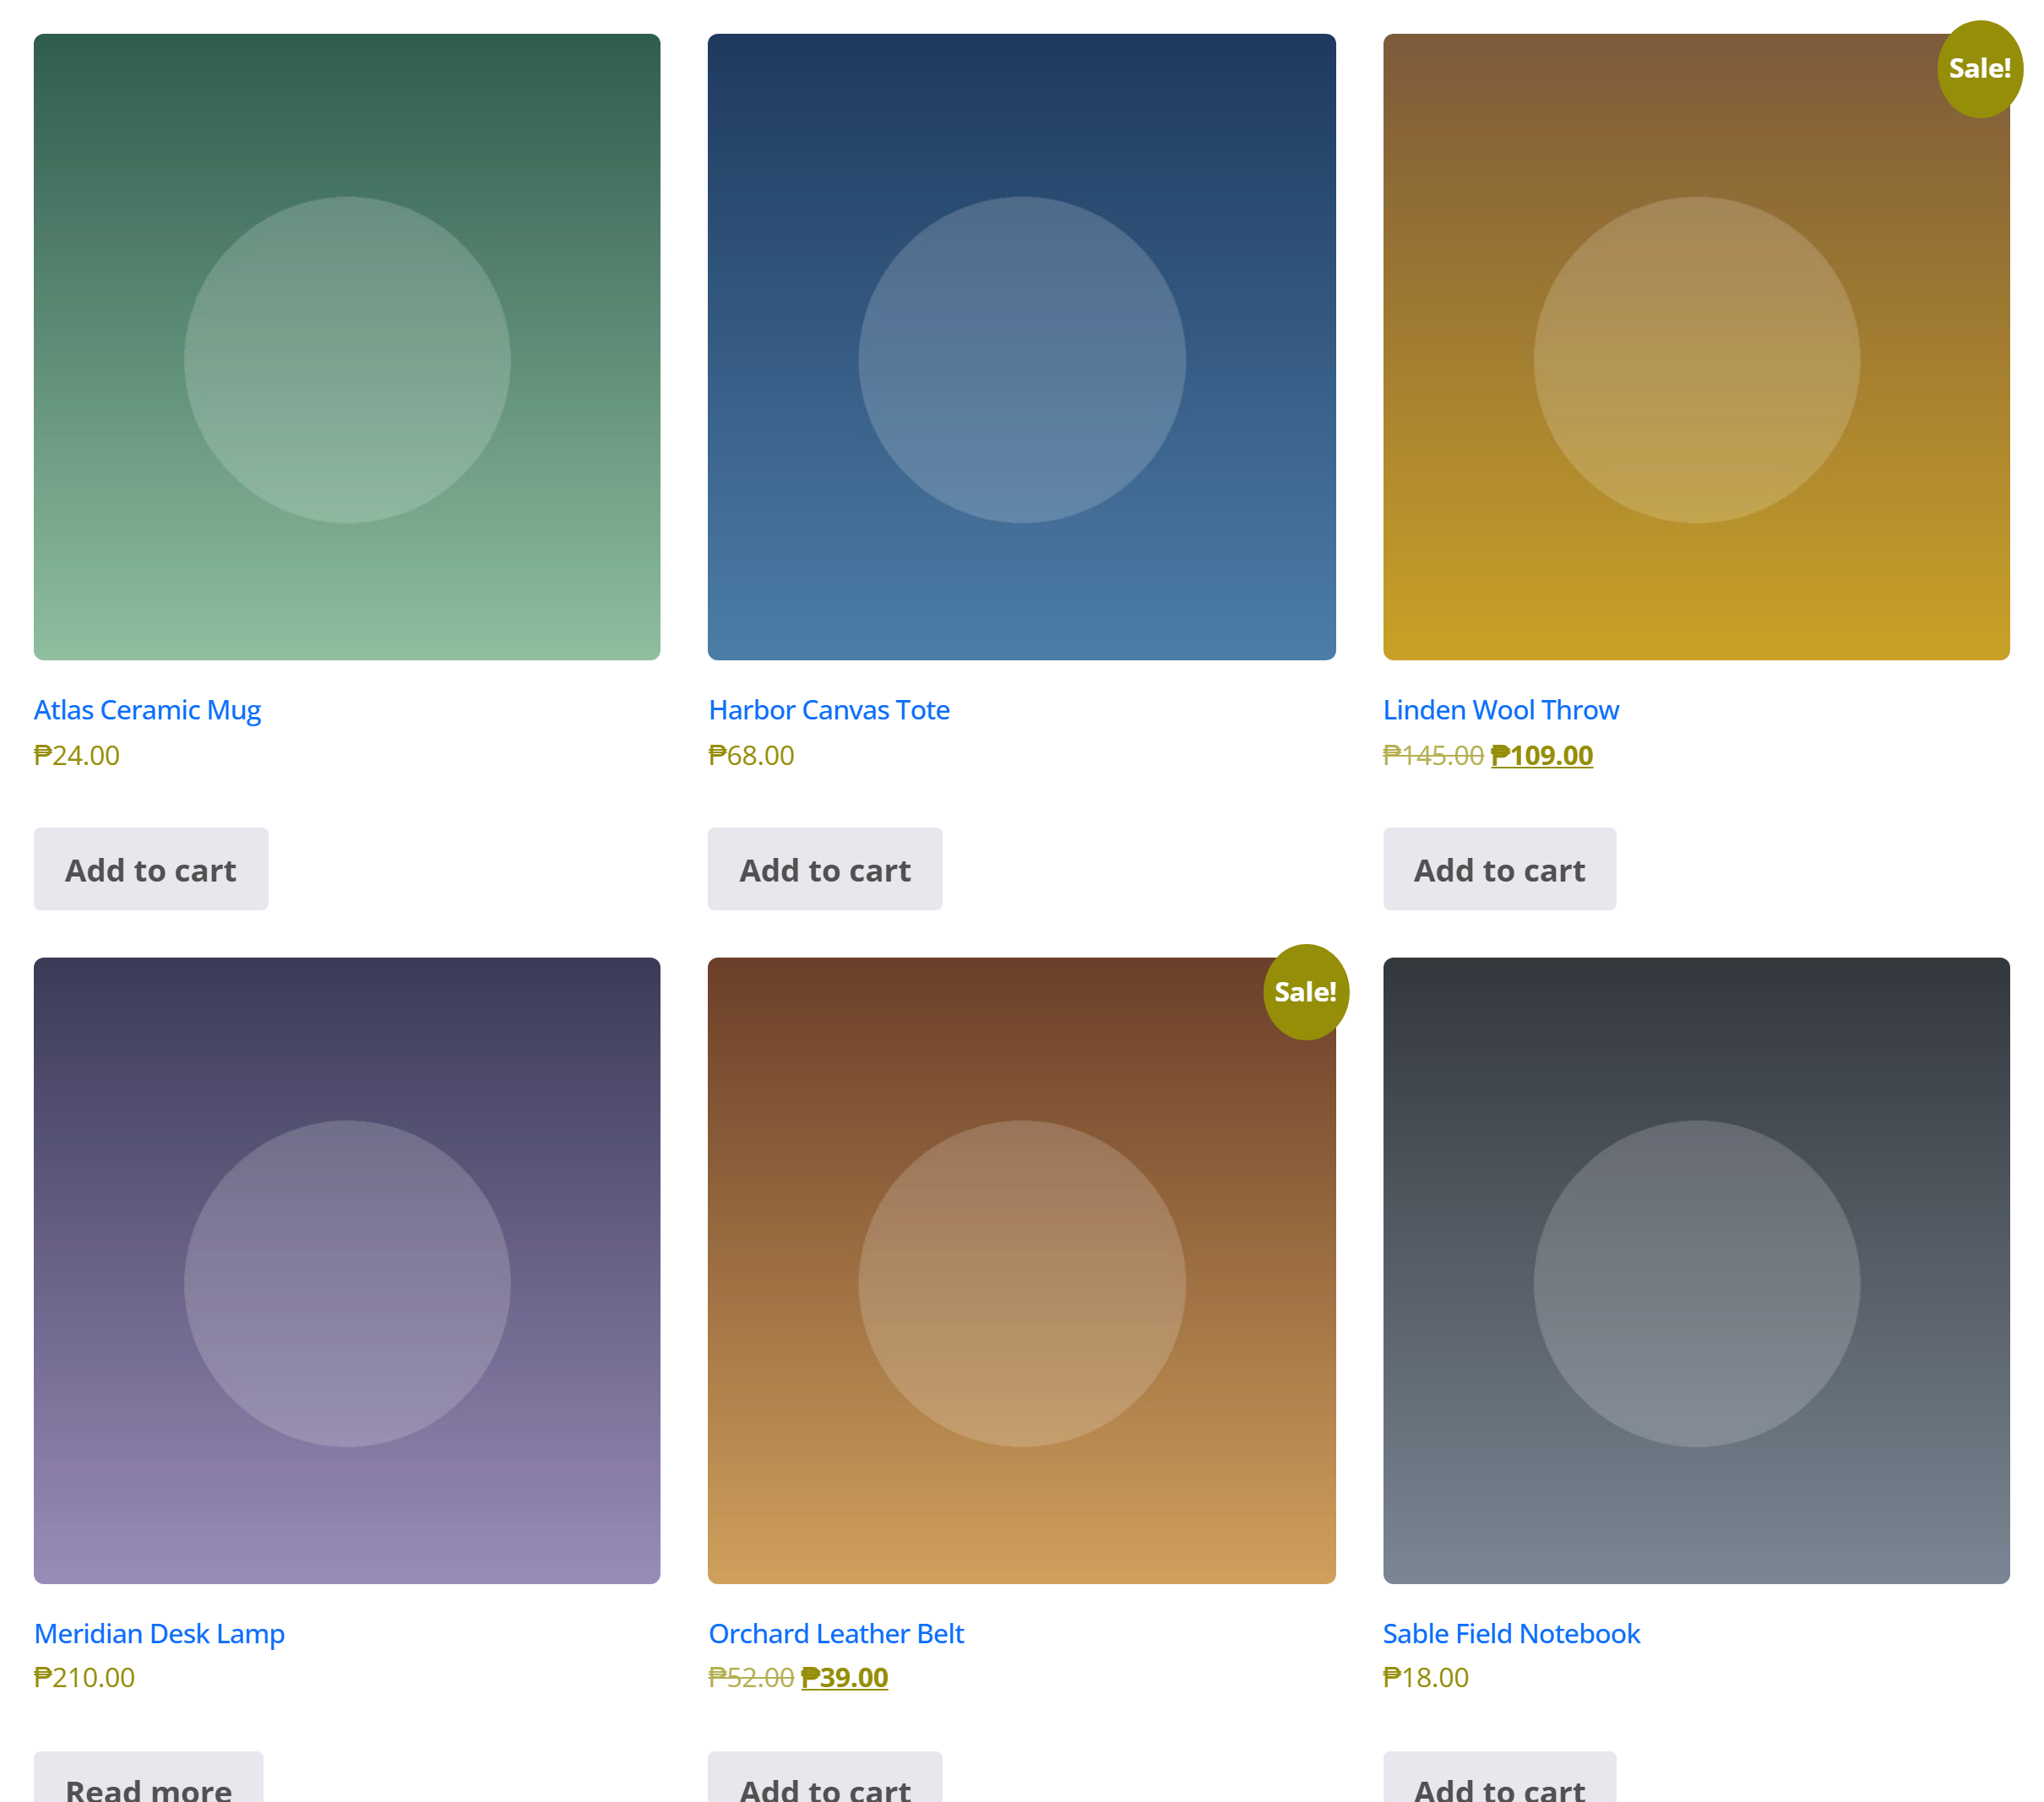Click the green Atlas Ceramic Mug image
Viewport: 2044px width, 1802px height.
click(347, 347)
